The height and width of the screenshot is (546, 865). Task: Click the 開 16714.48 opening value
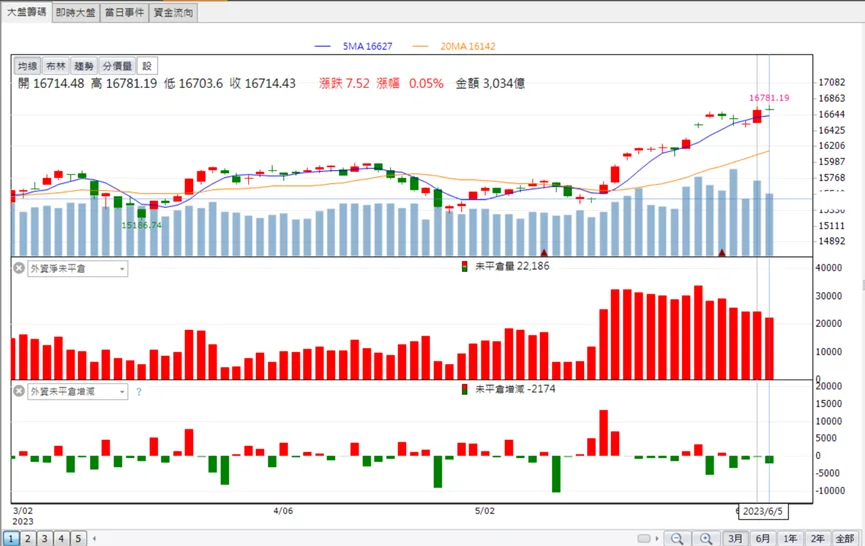pyautogui.click(x=51, y=83)
